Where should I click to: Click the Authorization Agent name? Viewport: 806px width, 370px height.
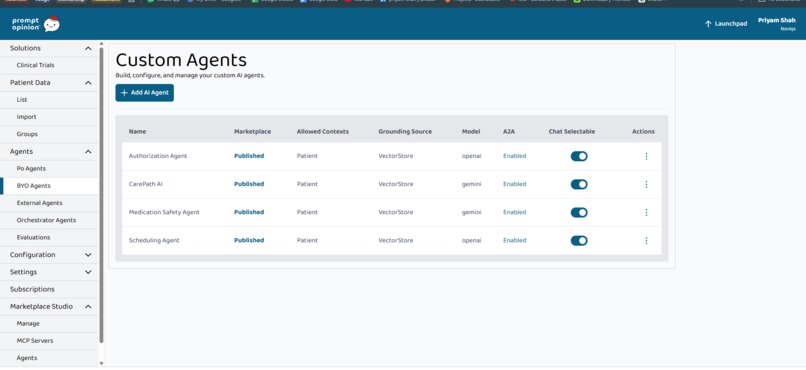[158, 156]
